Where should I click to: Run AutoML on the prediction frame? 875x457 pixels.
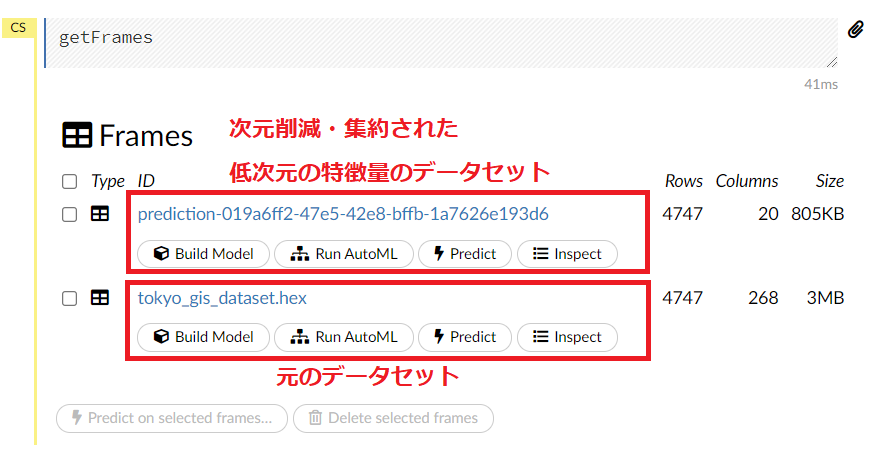(343, 254)
